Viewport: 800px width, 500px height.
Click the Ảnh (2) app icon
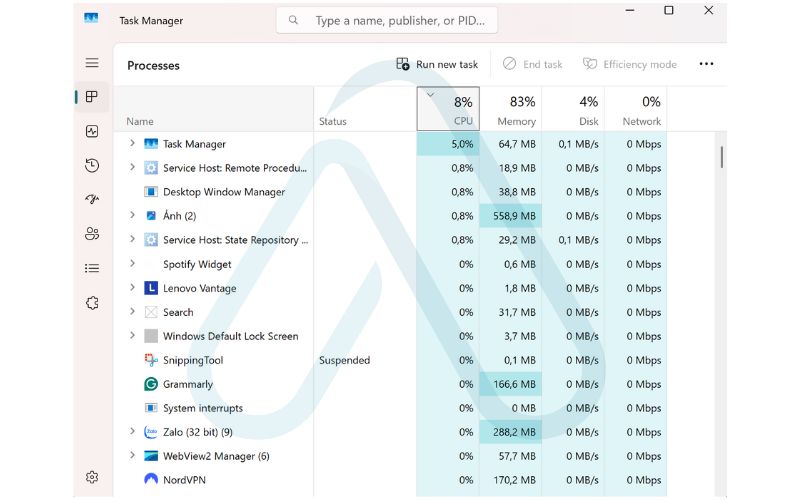coord(151,216)
